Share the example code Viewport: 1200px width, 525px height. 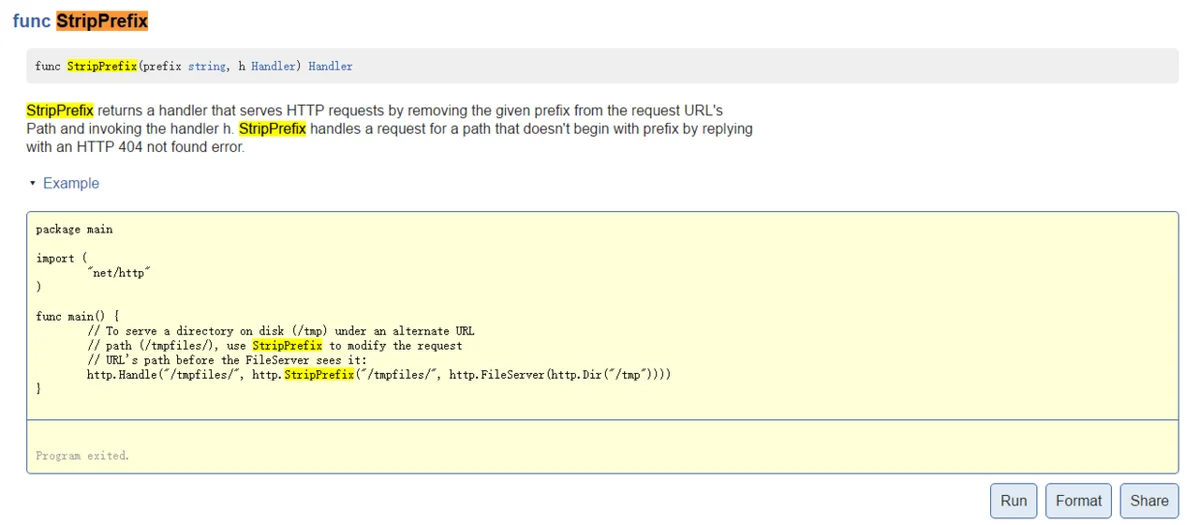(x=1149, y=501)
